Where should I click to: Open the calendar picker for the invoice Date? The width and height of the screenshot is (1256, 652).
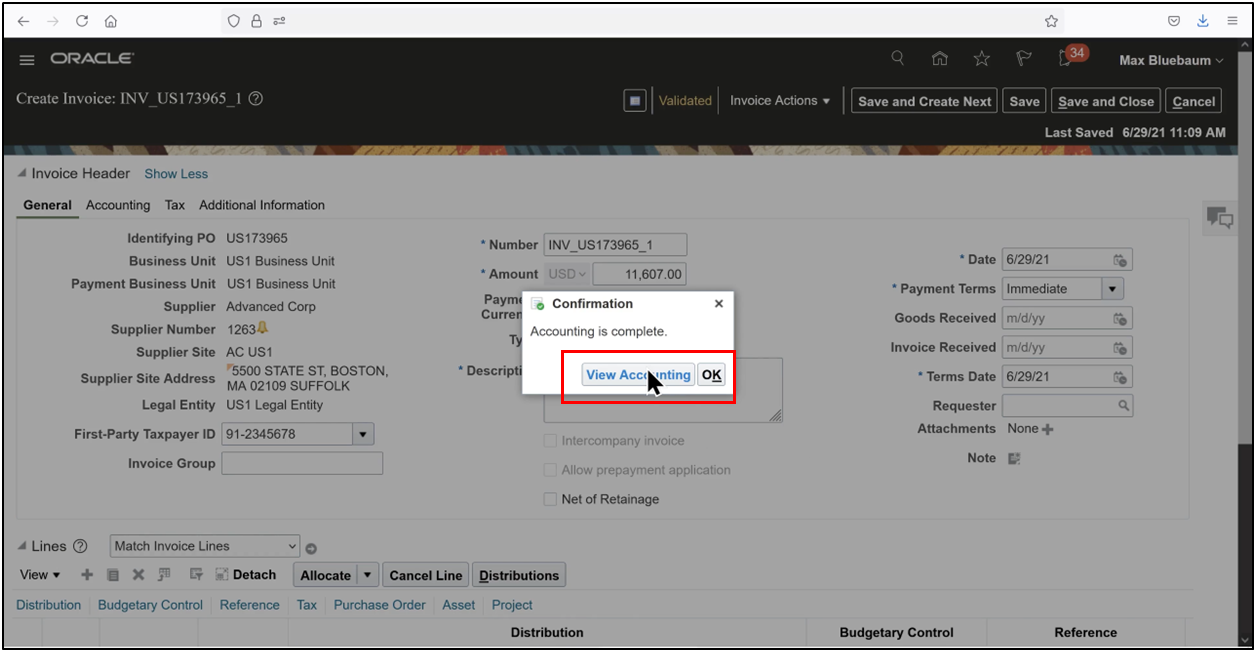click(1122, 259)
